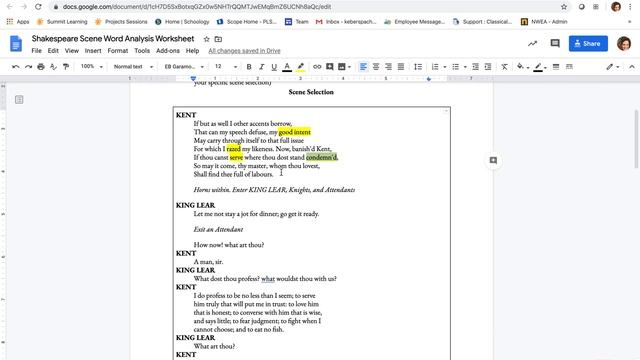Select right align option
This screenshot has width=640, height=360.
388,67
